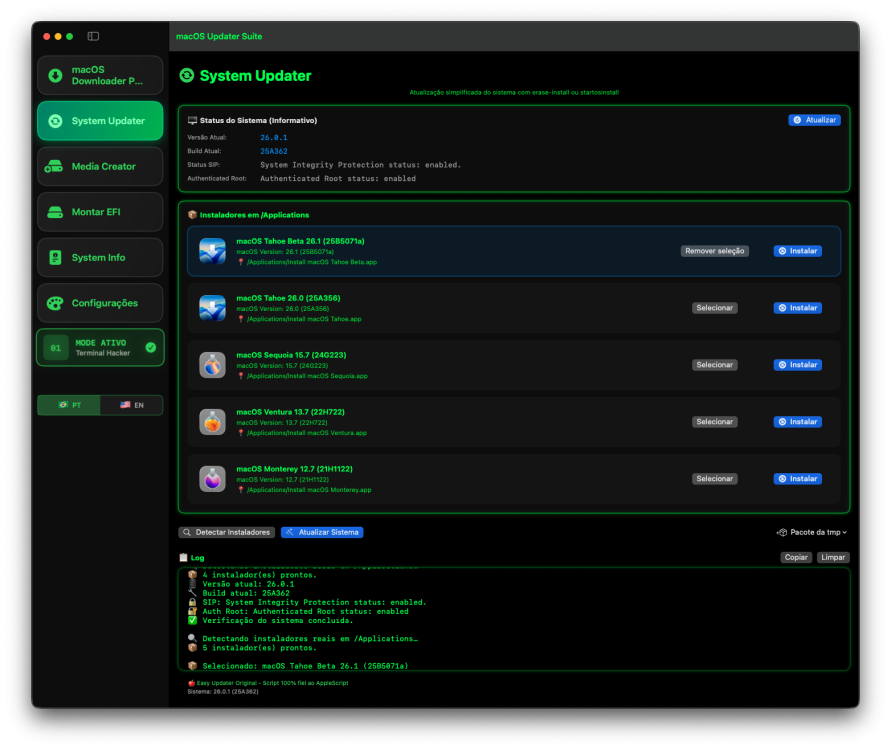891x750 pixels.
Task: Click the Monterey.app path text
Action: pyautogui.click(x=309, y=489)
